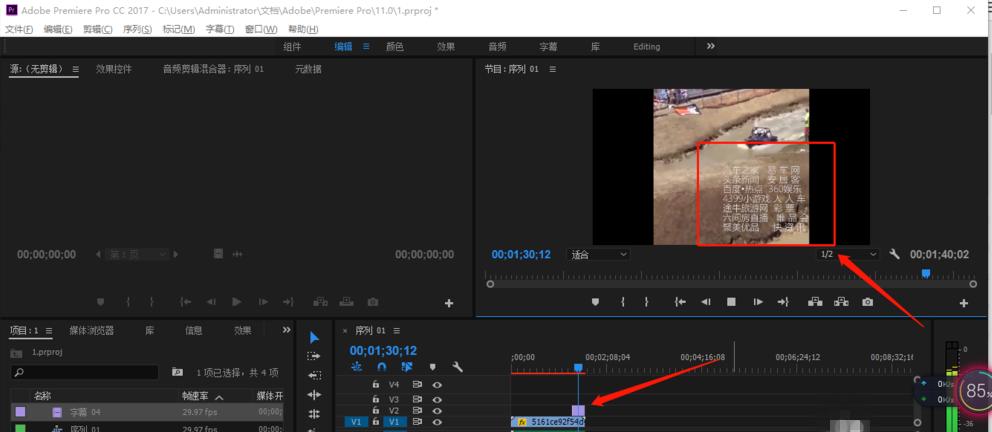Switch to the 颜色 workspace
This screenshot has width=992, height=432.
(395, 47)
